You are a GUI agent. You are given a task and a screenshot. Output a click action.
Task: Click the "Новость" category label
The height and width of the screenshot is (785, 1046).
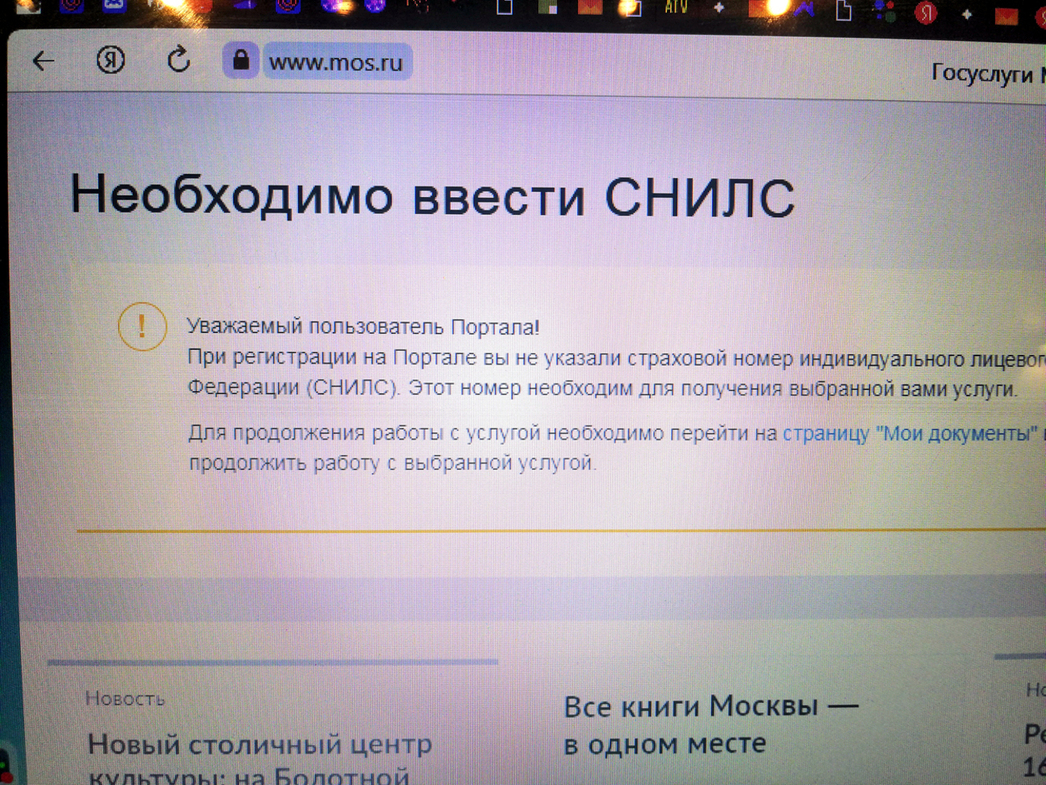click(125, 698)
